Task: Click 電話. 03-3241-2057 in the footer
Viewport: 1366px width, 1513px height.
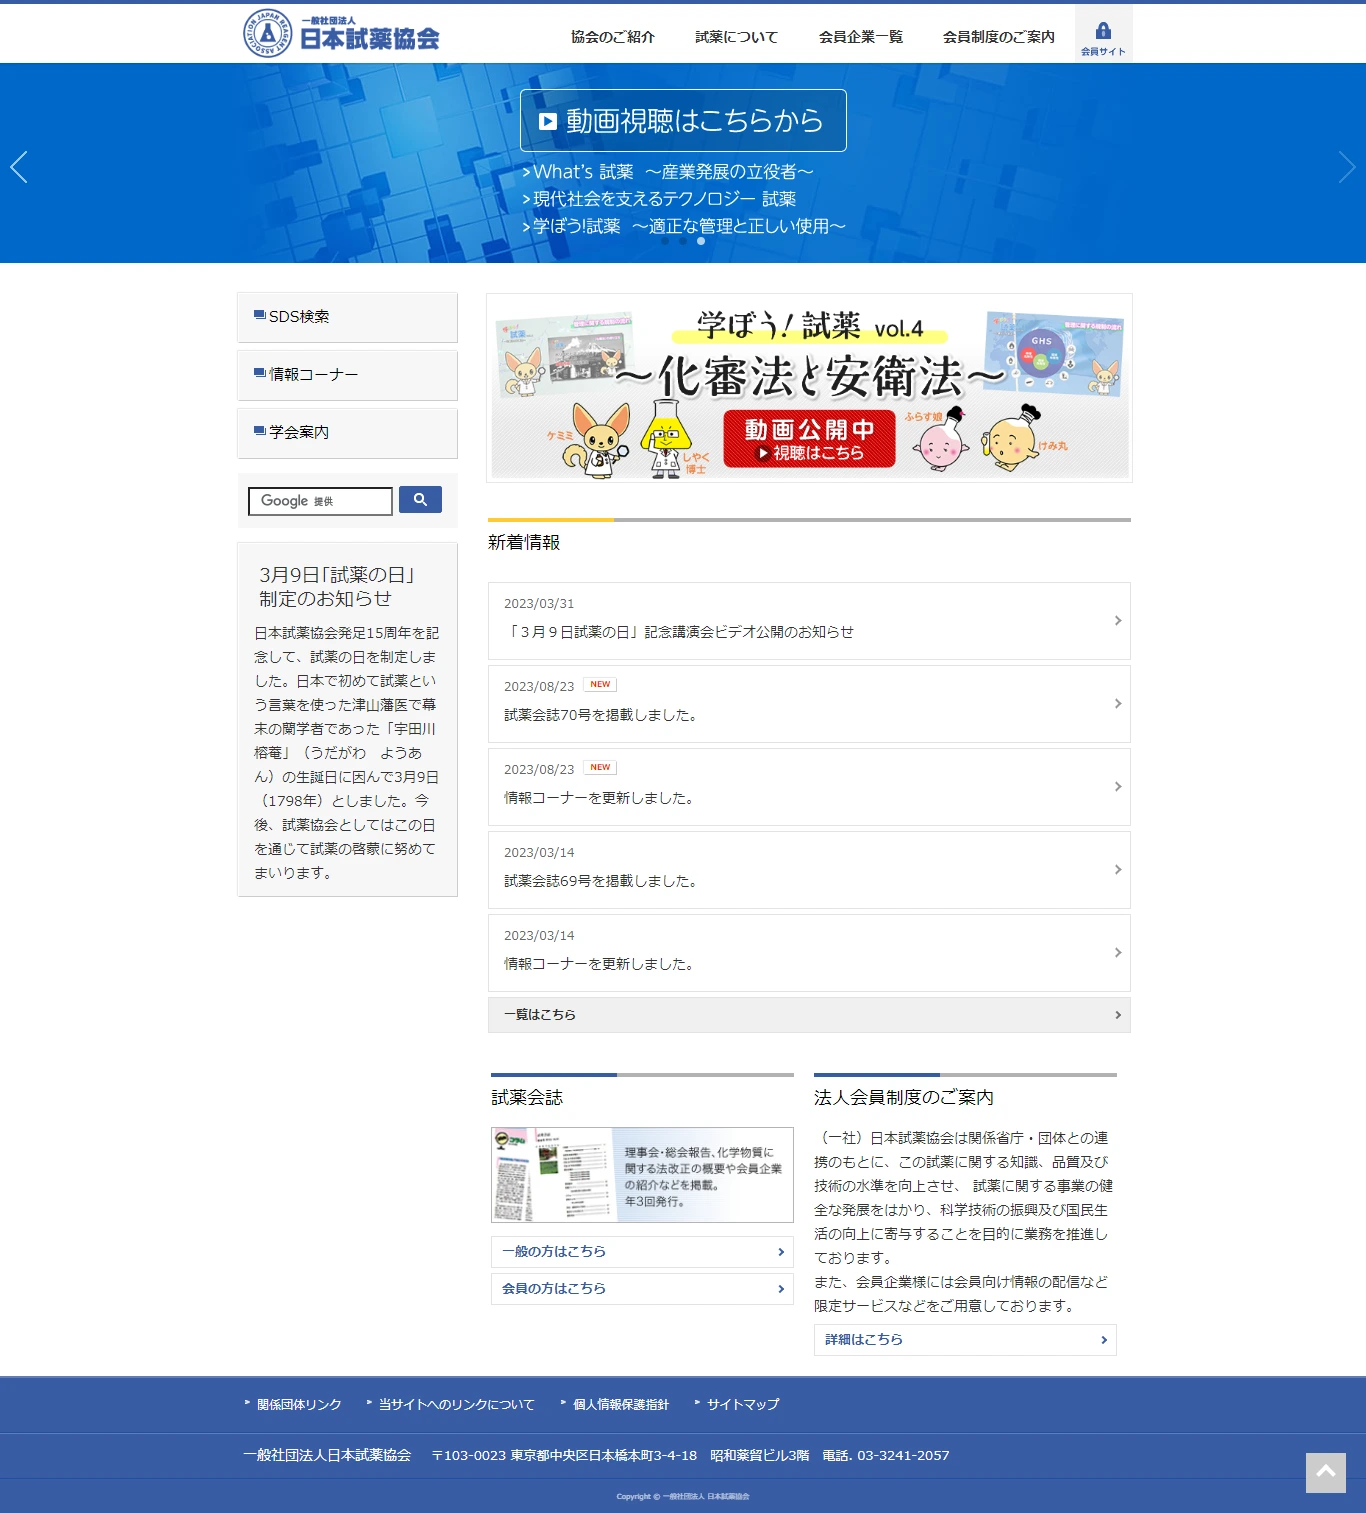Action: click(886, 1456)
